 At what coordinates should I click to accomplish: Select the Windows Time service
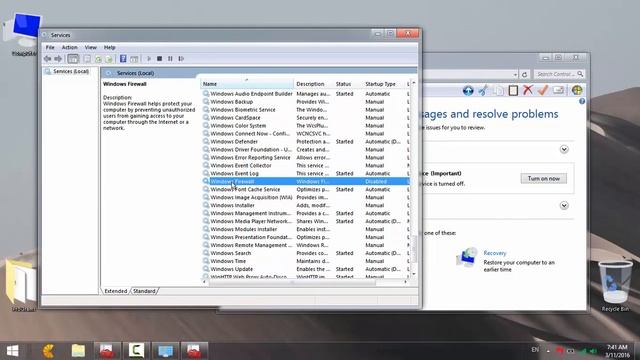(306, 261)
